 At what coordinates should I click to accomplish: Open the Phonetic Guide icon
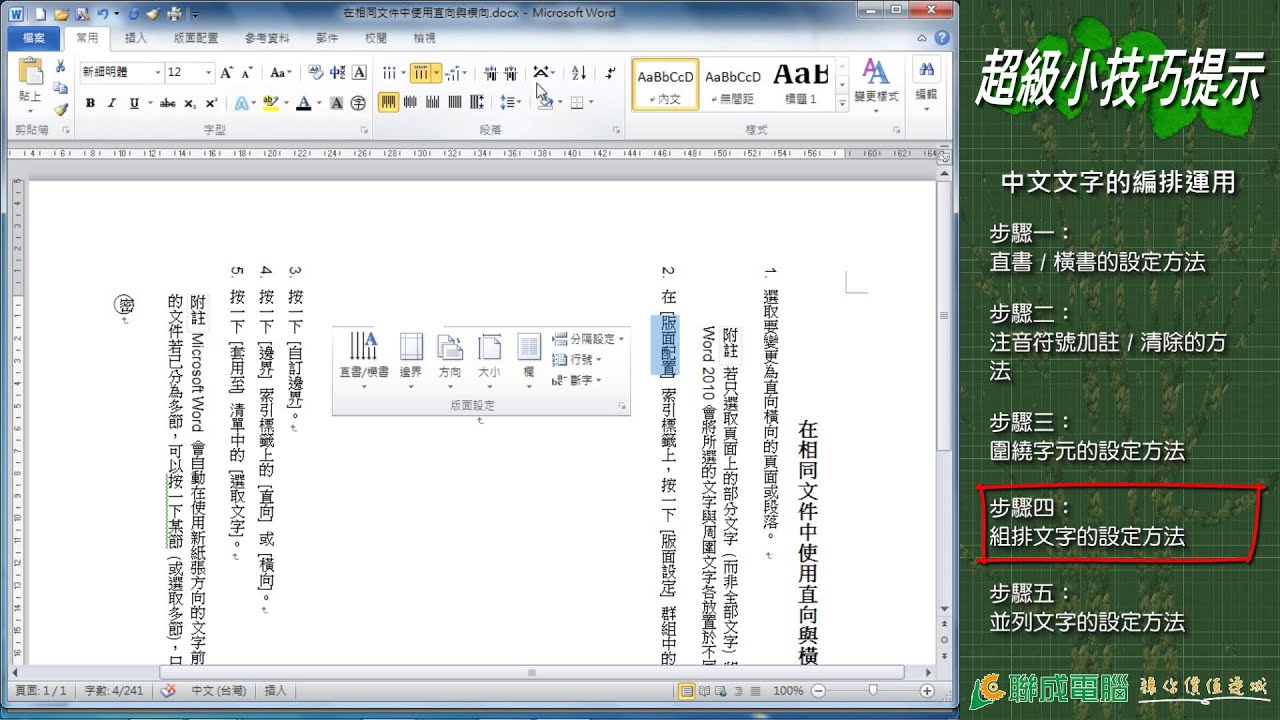tap(337, 72)
